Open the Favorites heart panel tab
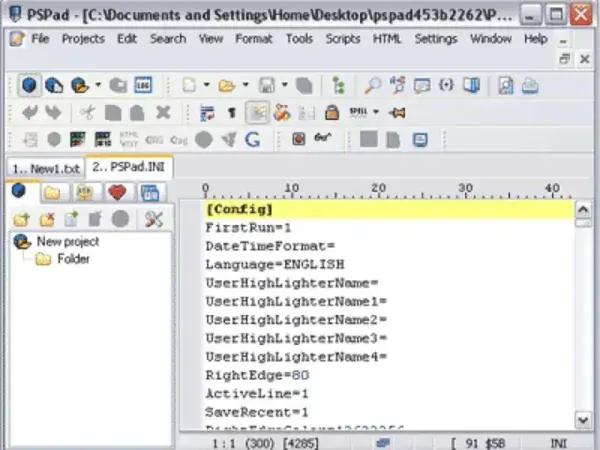The image size is (600, 450). pos(118,192)
